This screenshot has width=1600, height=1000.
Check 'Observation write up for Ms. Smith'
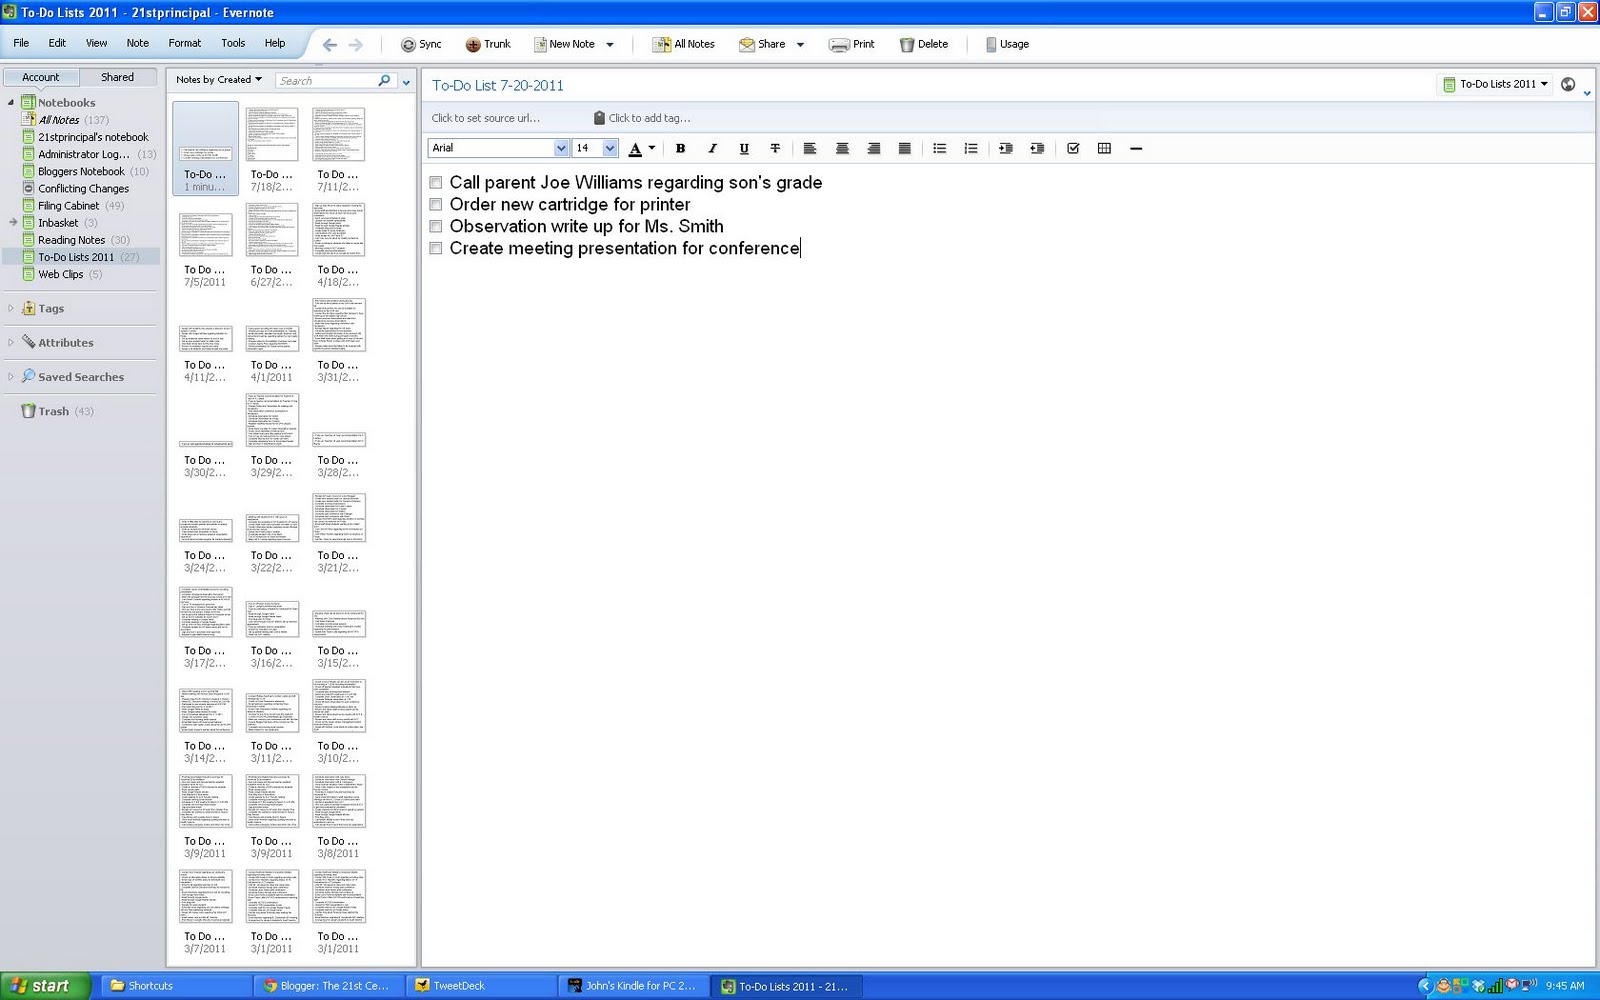pyautogui.click(x=436, y=226)
